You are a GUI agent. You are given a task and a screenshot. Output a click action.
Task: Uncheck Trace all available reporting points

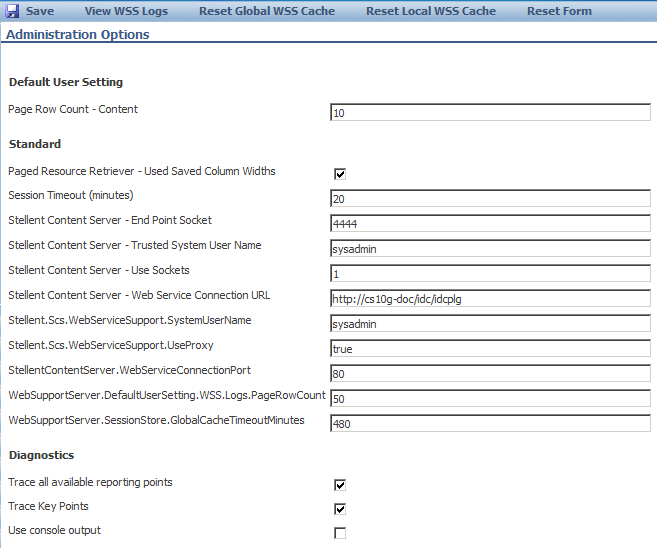[340, 485]
